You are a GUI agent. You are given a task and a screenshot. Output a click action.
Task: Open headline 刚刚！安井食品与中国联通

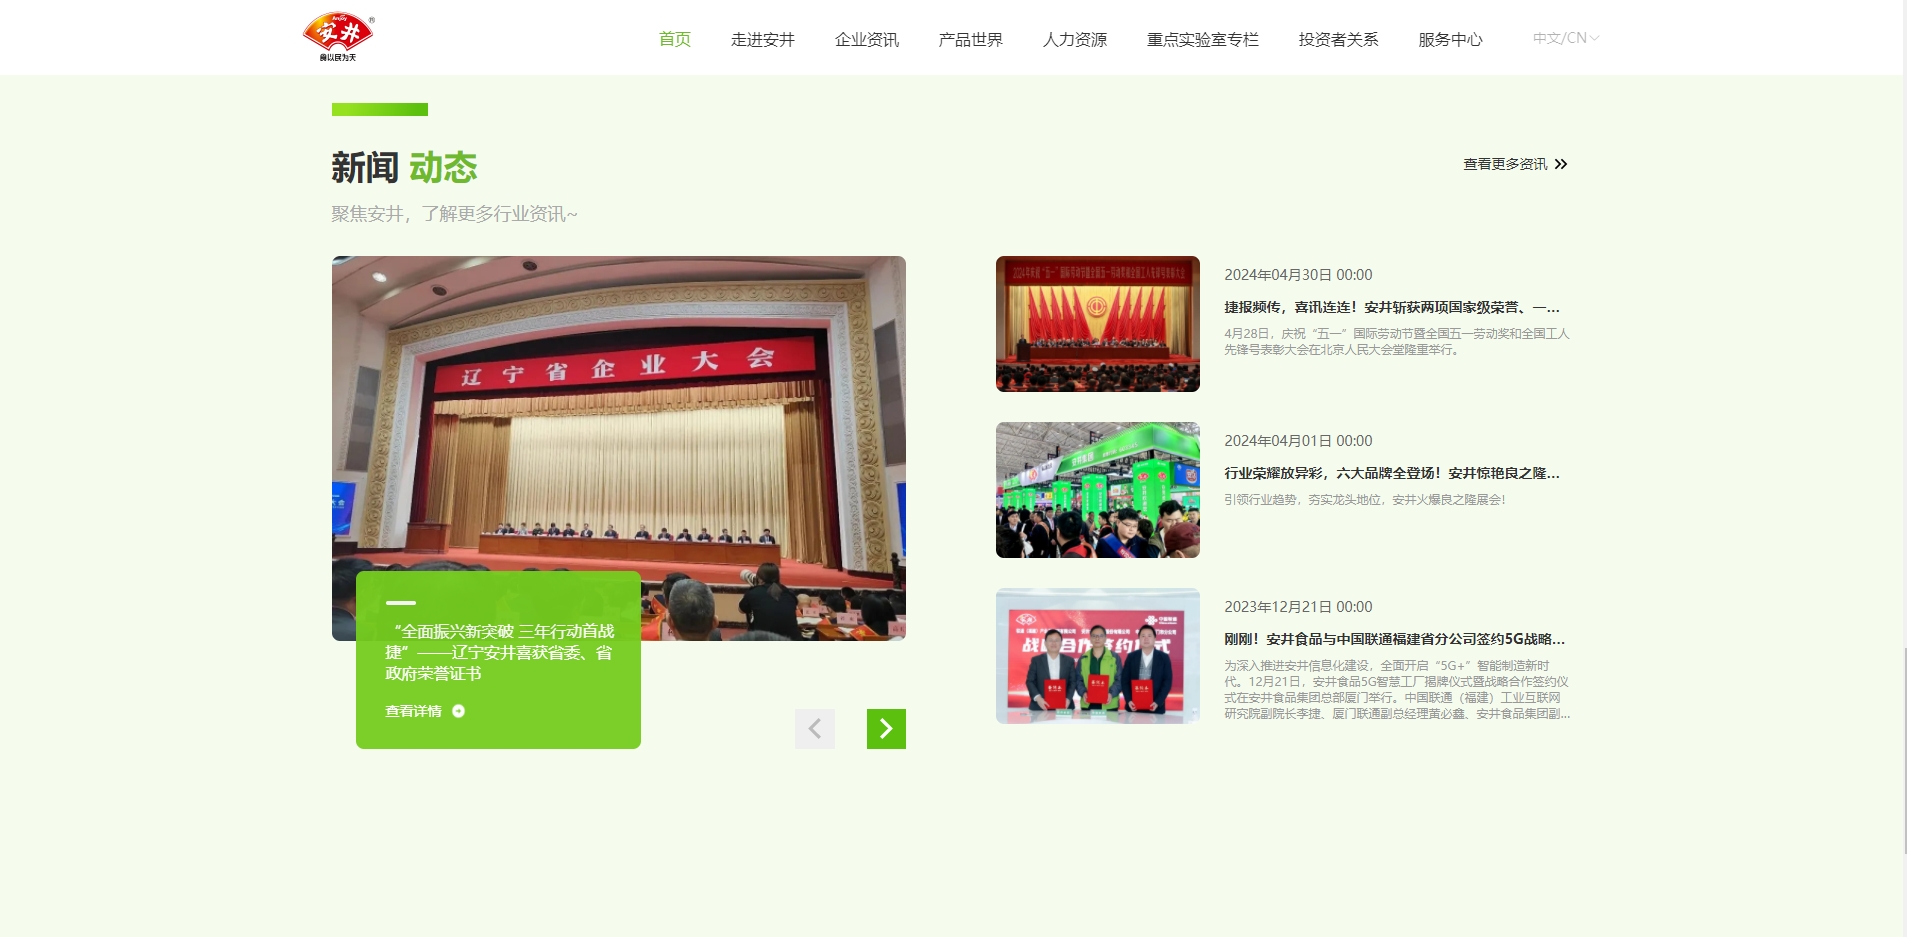[1395, 639]
